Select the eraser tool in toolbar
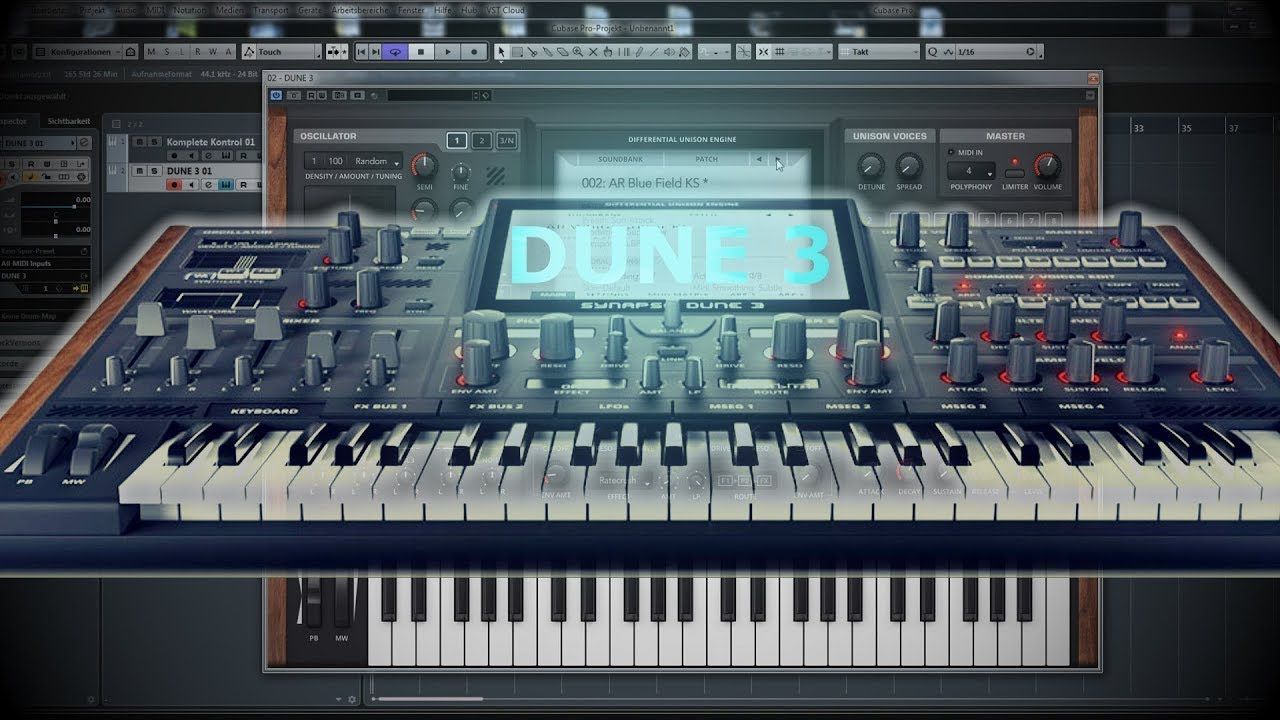The height and width of the screenshot is (720, 1280). tap(562, 51)
